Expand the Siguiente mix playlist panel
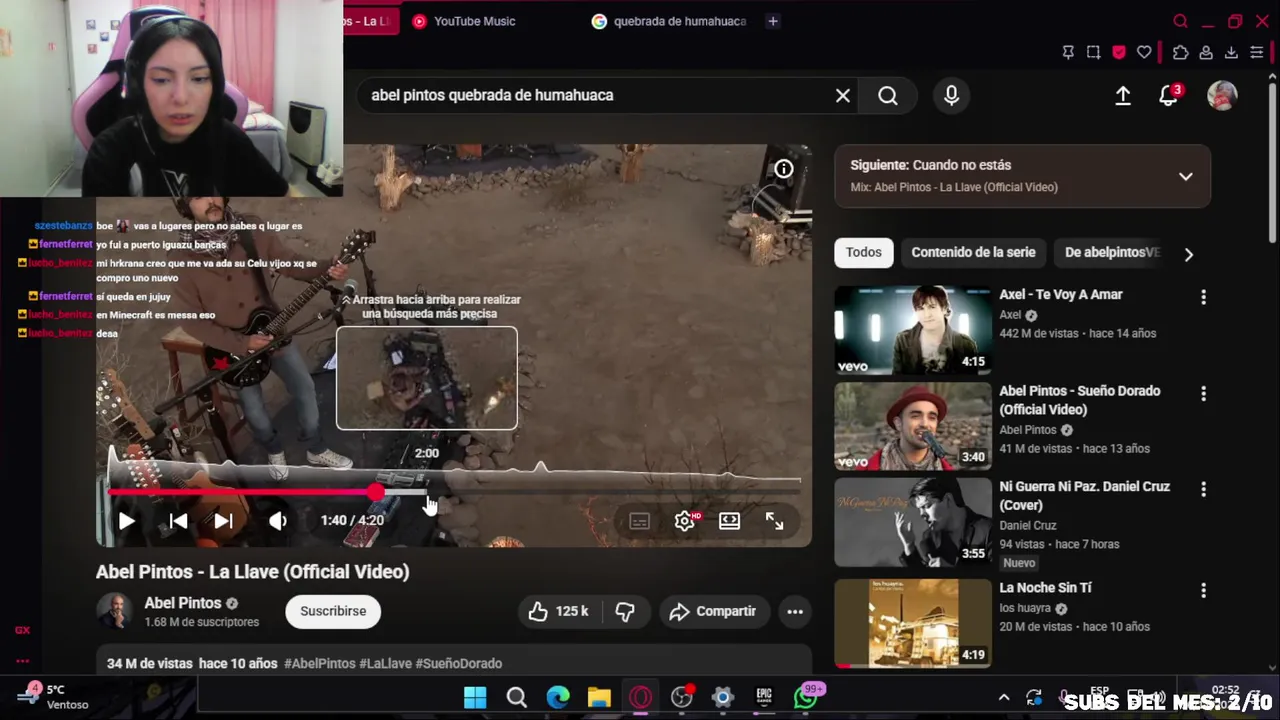The height and width of the screenshot is (720, 1280). click(1185, 176)
